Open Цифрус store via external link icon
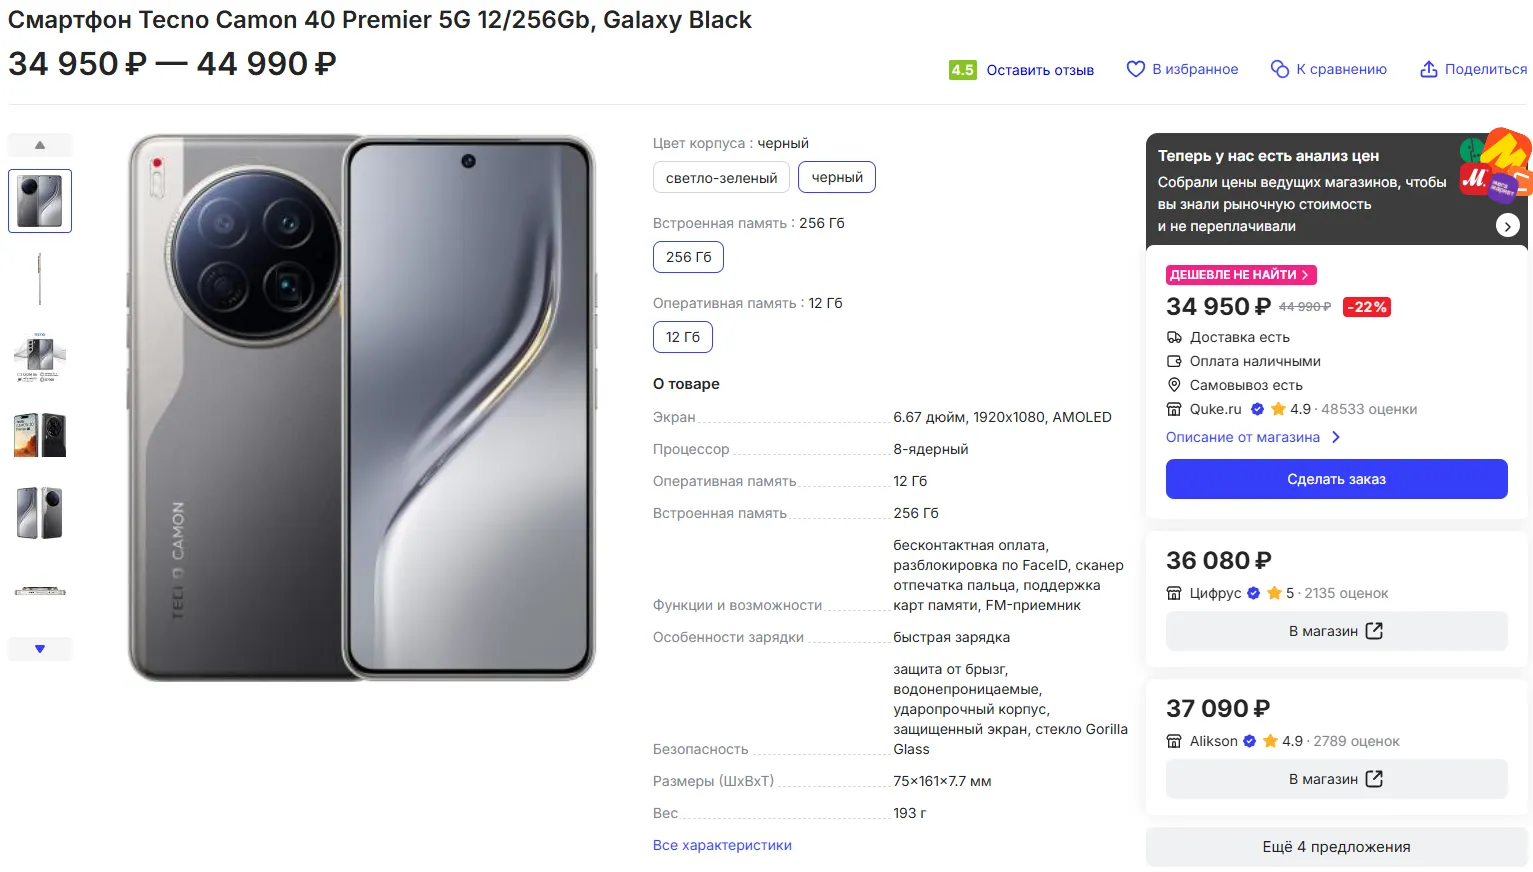 coord(1374,631)
